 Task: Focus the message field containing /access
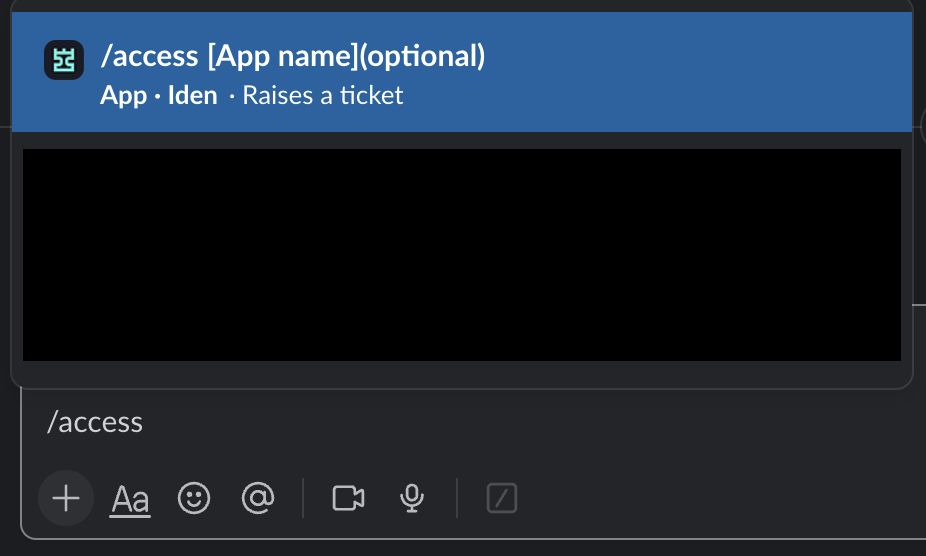[400, 422]
